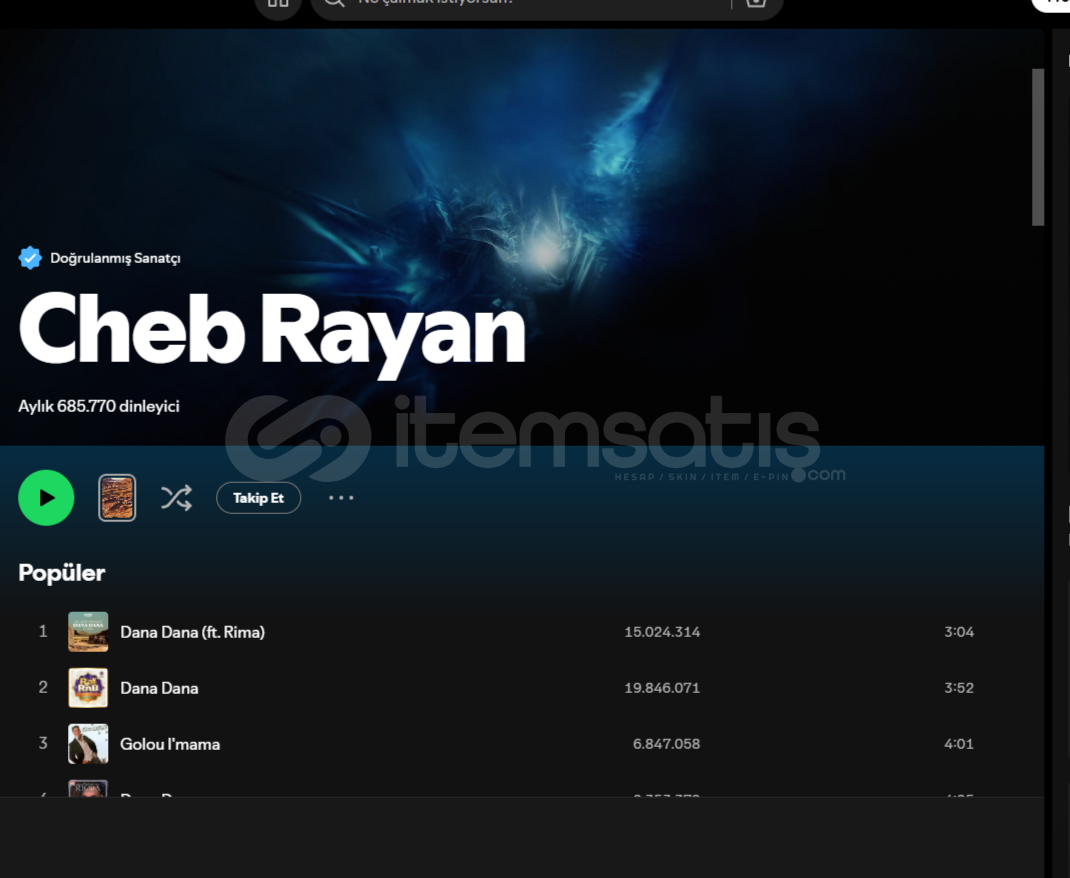Click the main view vertical scrollbar thumb
Screen dimensions: 1070x878
[1038, 147]
